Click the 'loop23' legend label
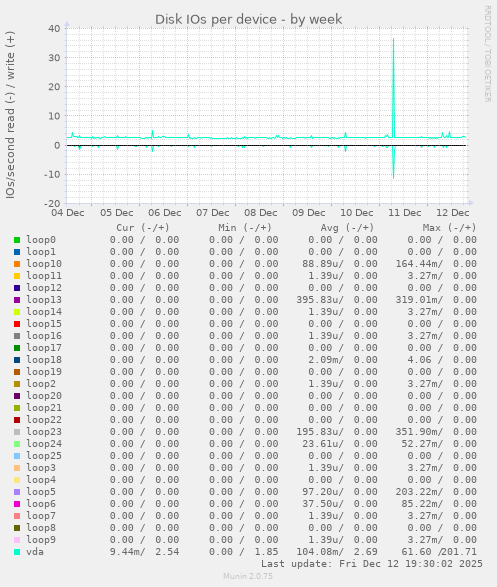The height and width of the screenshot is (587, 497). (x=44, y=432)
